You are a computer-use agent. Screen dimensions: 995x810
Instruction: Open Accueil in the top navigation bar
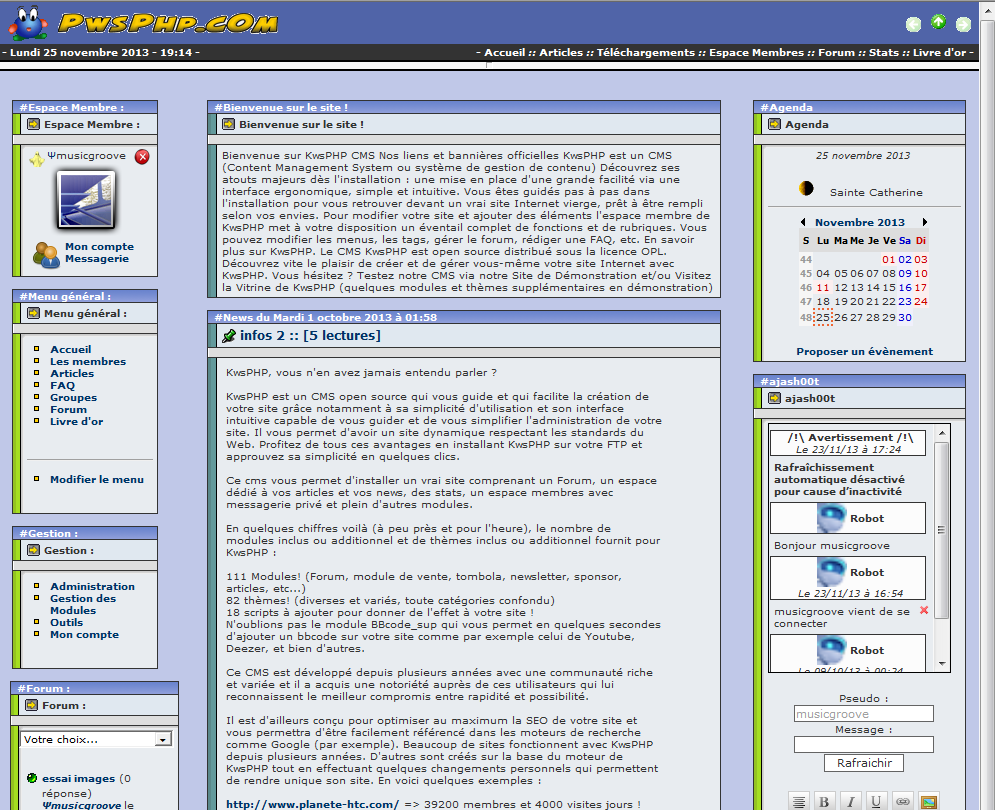tap(504, 53)
